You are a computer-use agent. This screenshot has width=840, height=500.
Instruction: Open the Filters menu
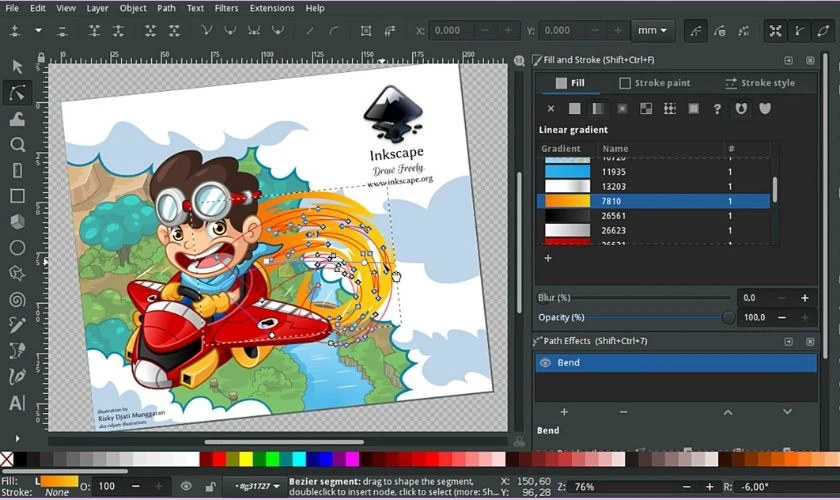[227, 8]
